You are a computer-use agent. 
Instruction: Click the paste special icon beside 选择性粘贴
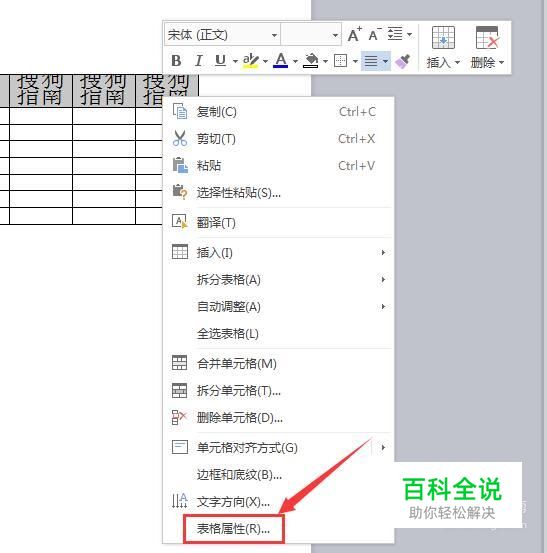tap(180, 192)
